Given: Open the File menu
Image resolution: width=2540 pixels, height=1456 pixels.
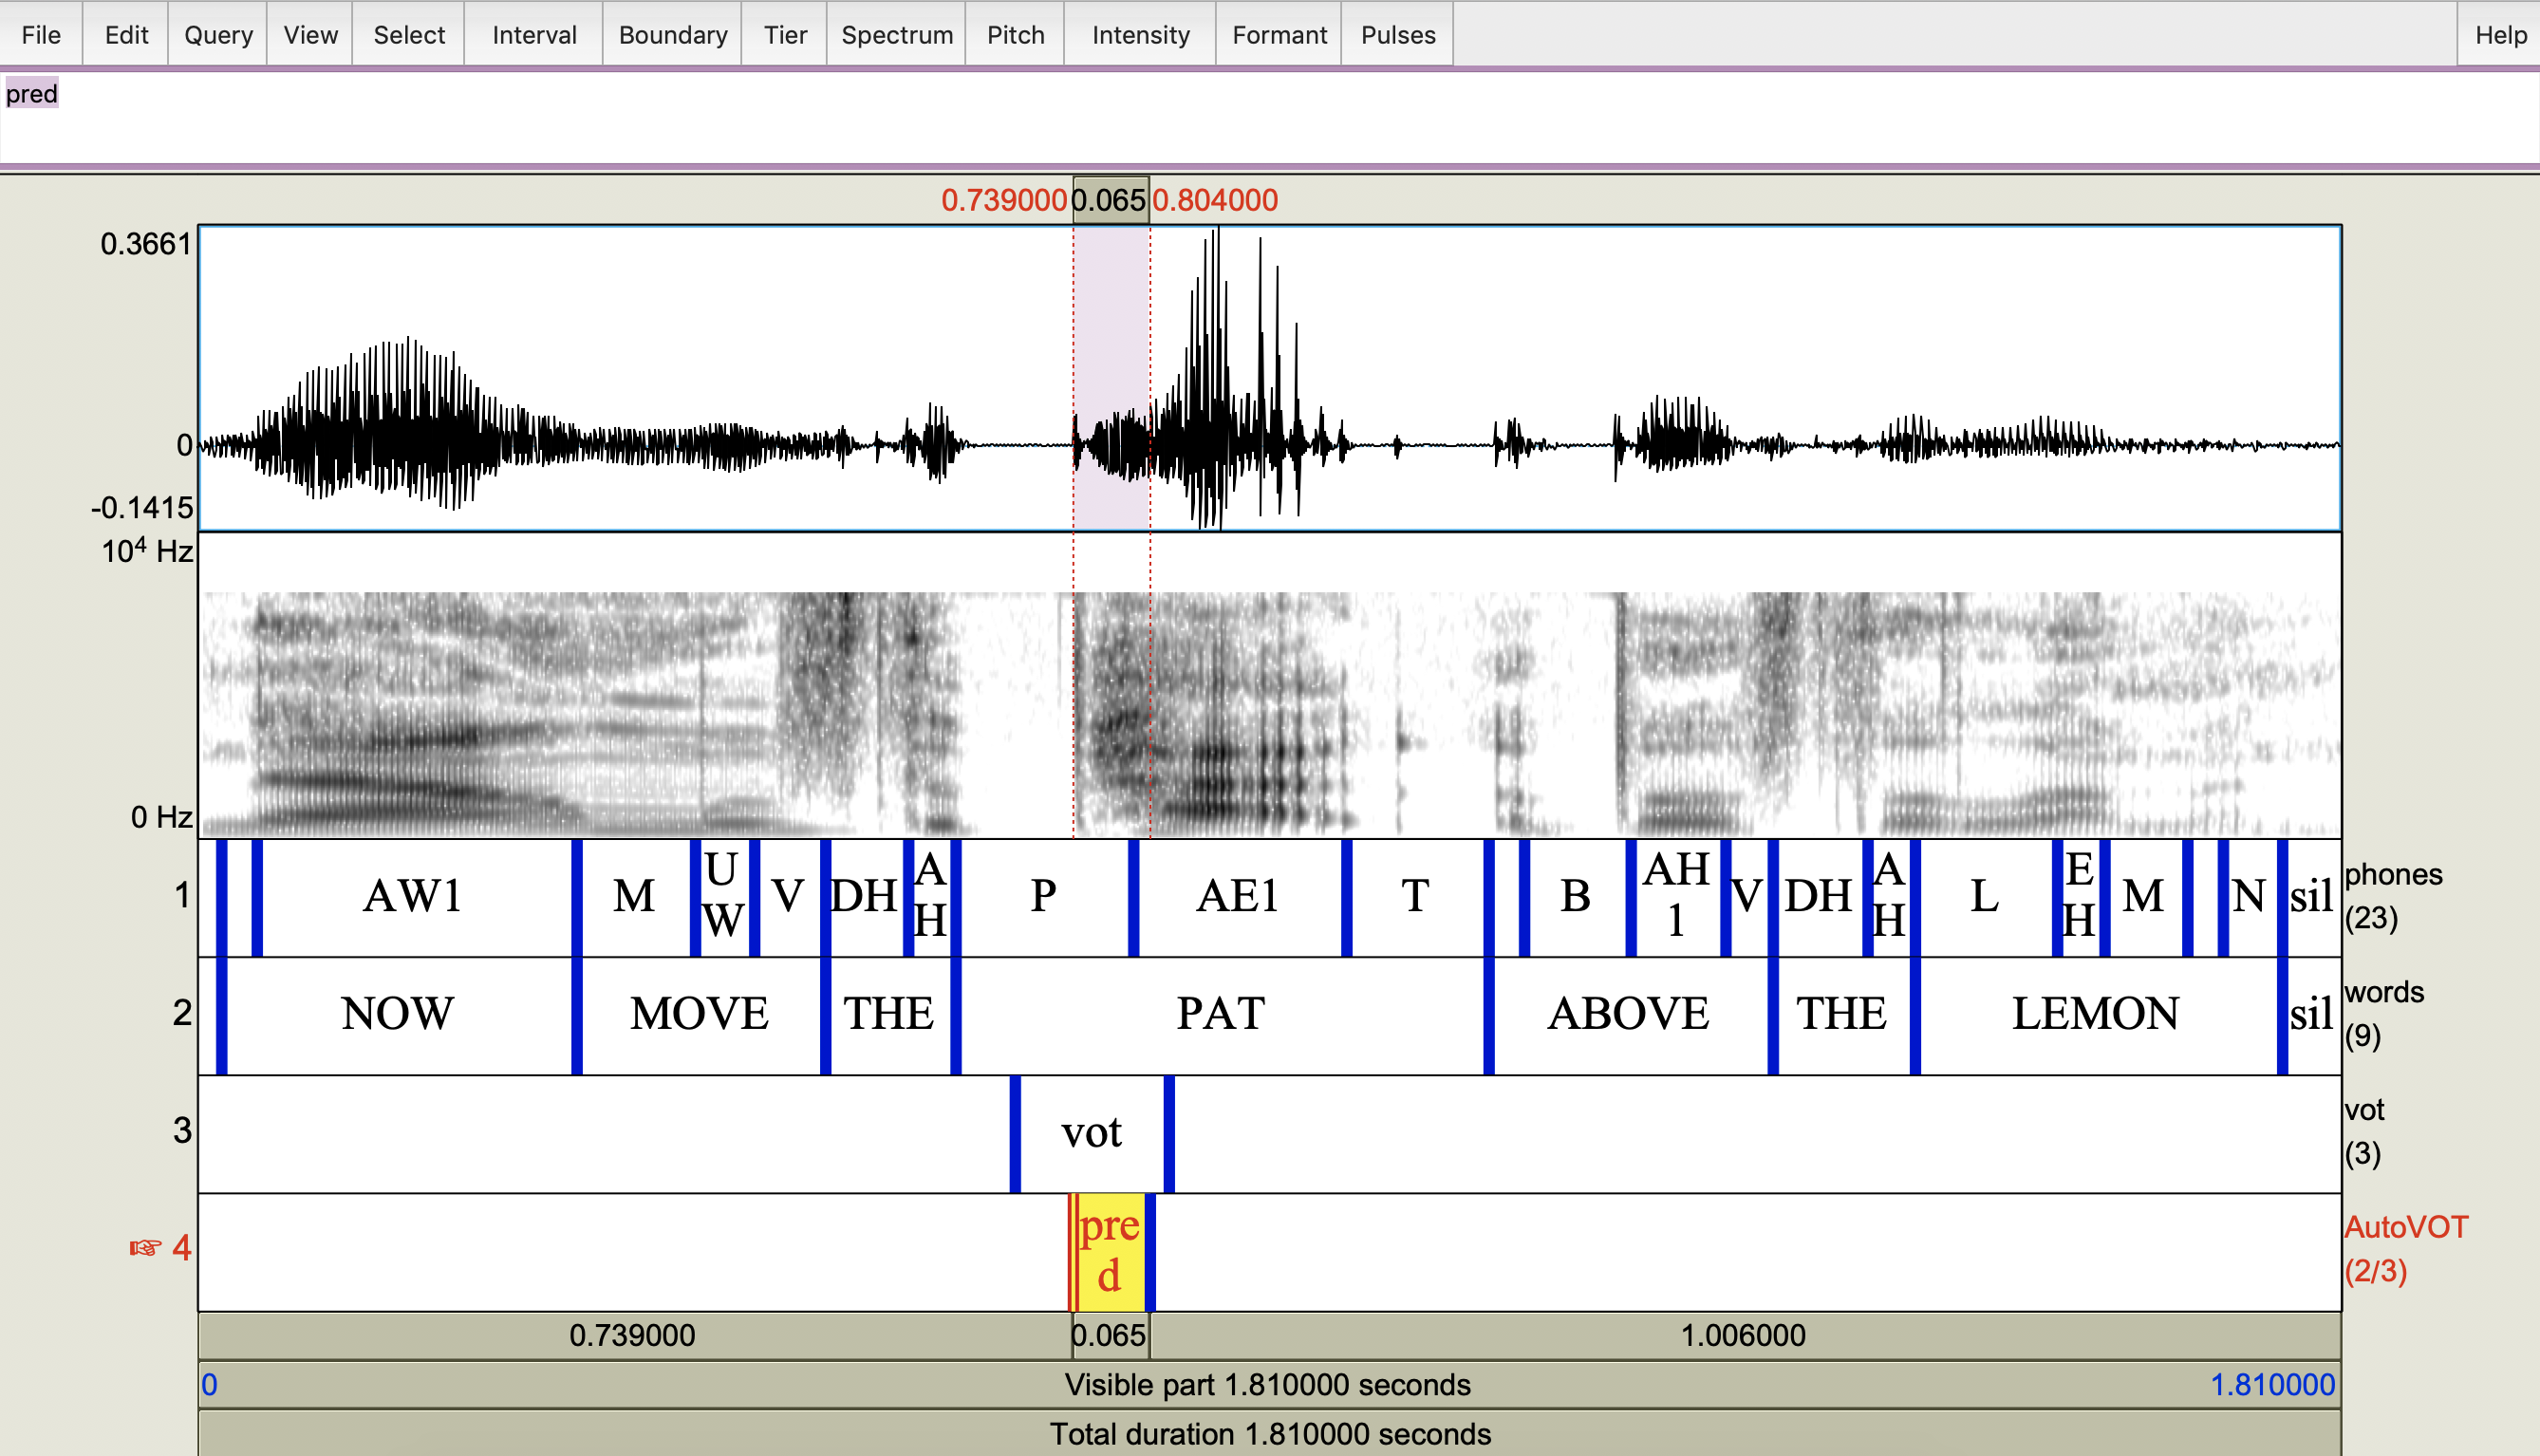Looking at the screenshot, I should [x=41, y=35].
